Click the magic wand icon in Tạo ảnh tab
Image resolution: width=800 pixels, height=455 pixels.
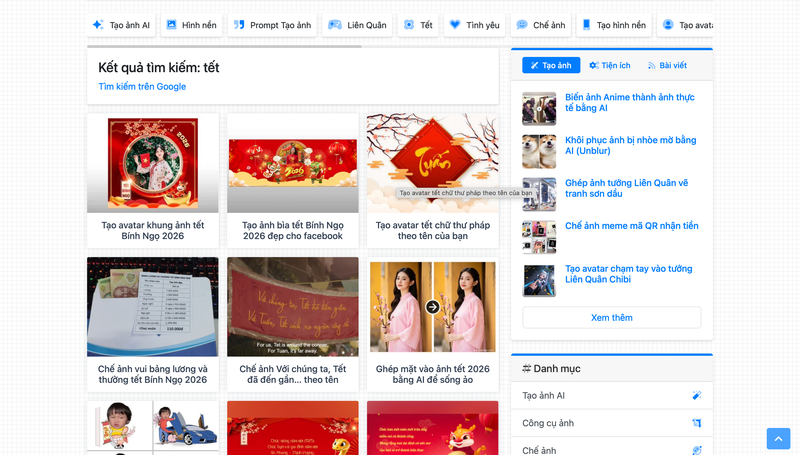tap(535, 65)
